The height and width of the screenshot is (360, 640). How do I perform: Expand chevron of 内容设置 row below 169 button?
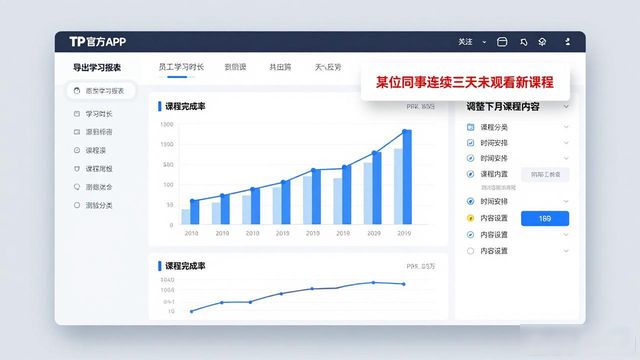(x=566, y=235)
